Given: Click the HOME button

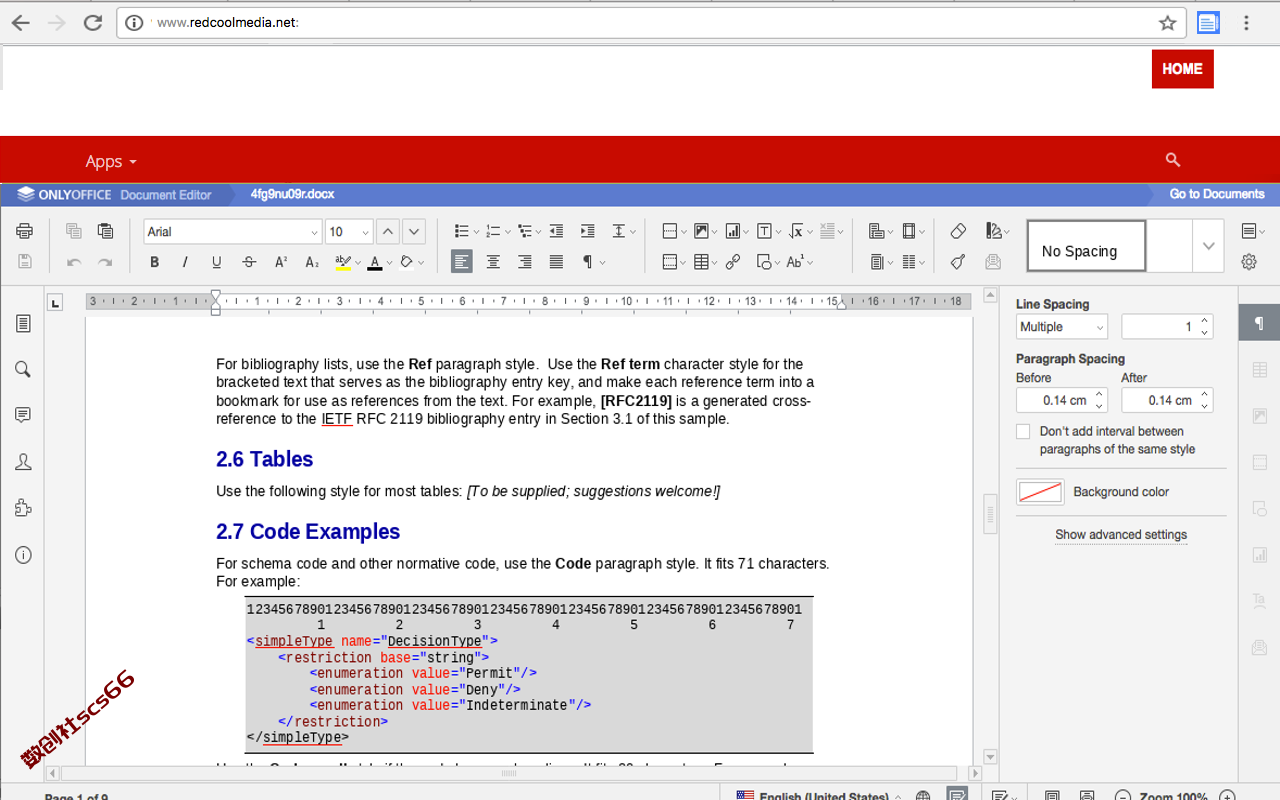Looking at the screenshot, I should point(1182,69).
